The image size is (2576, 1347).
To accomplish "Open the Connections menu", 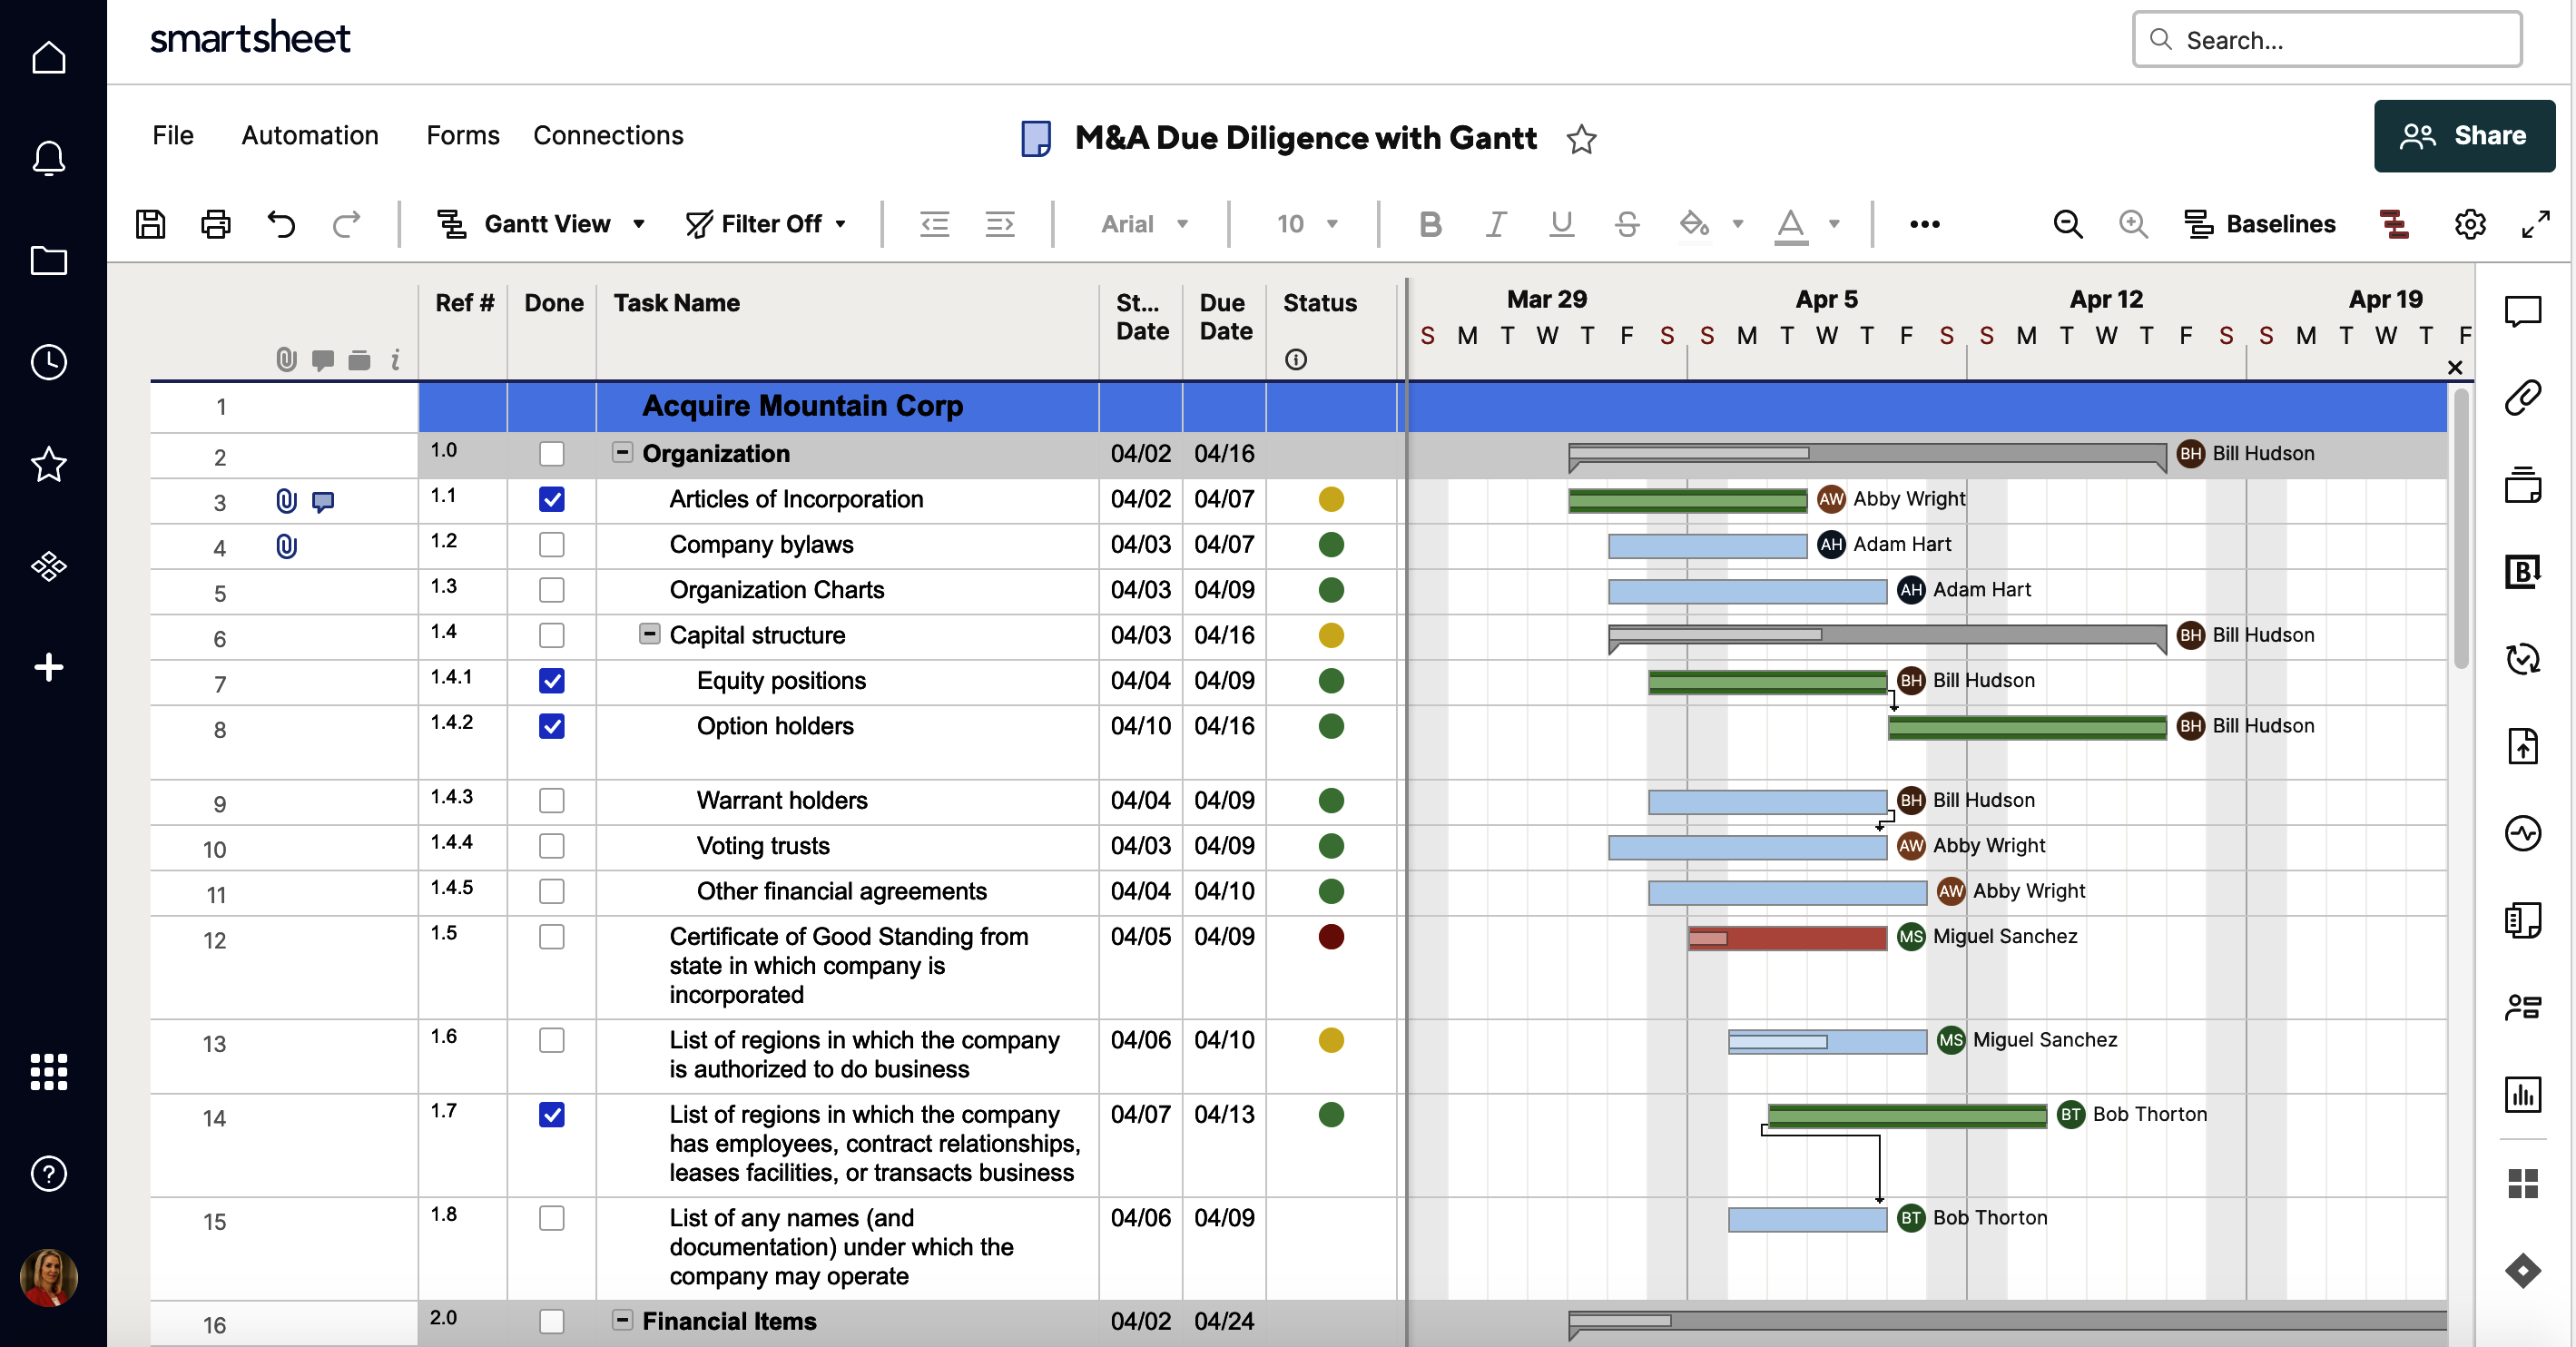I will 608,136.
